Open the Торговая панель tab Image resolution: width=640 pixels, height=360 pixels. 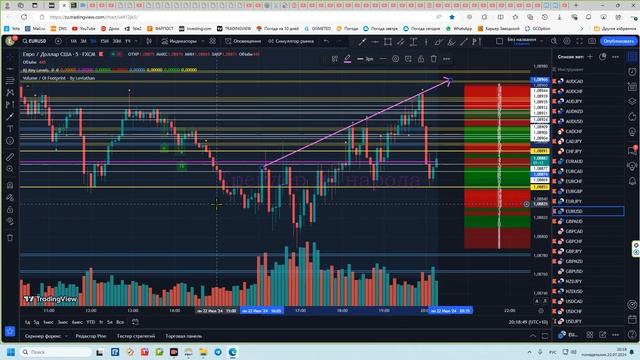point(184,336)
